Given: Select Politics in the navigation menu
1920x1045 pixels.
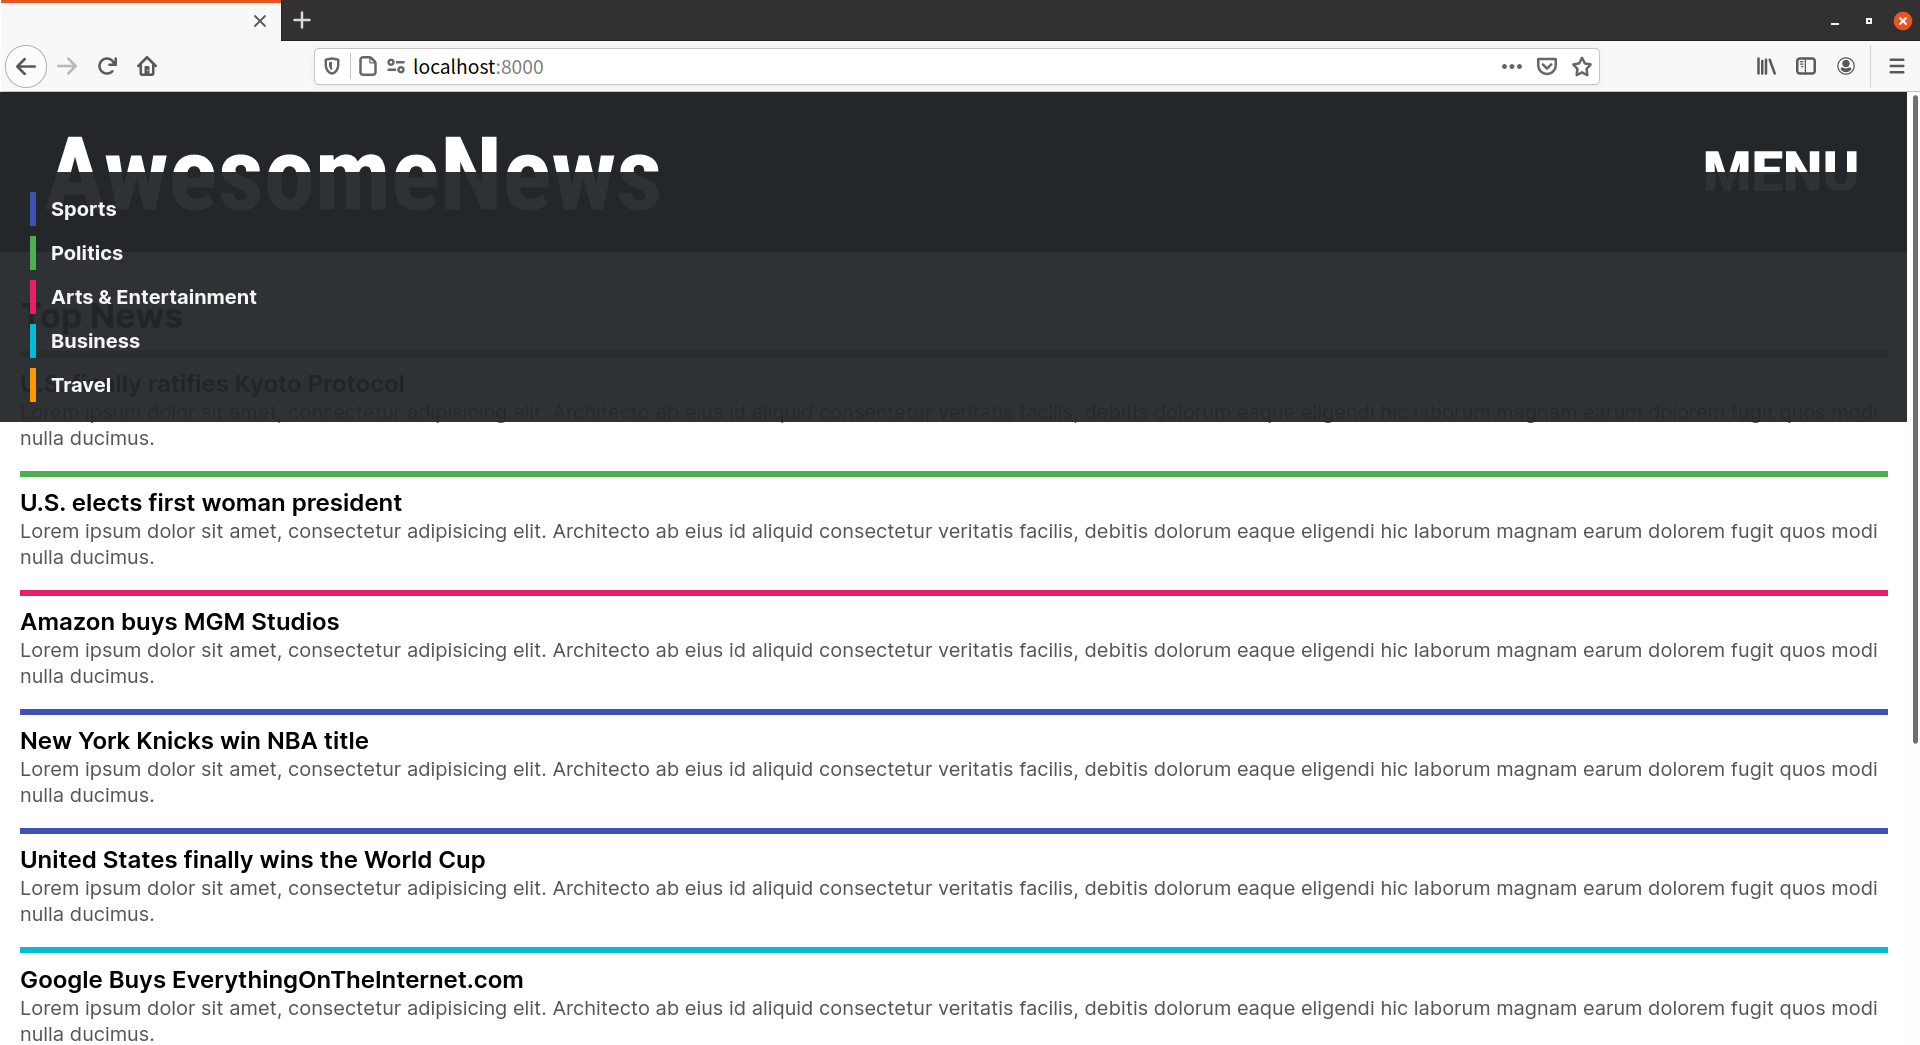Looking at the screenshot, I should coord(86,253).
